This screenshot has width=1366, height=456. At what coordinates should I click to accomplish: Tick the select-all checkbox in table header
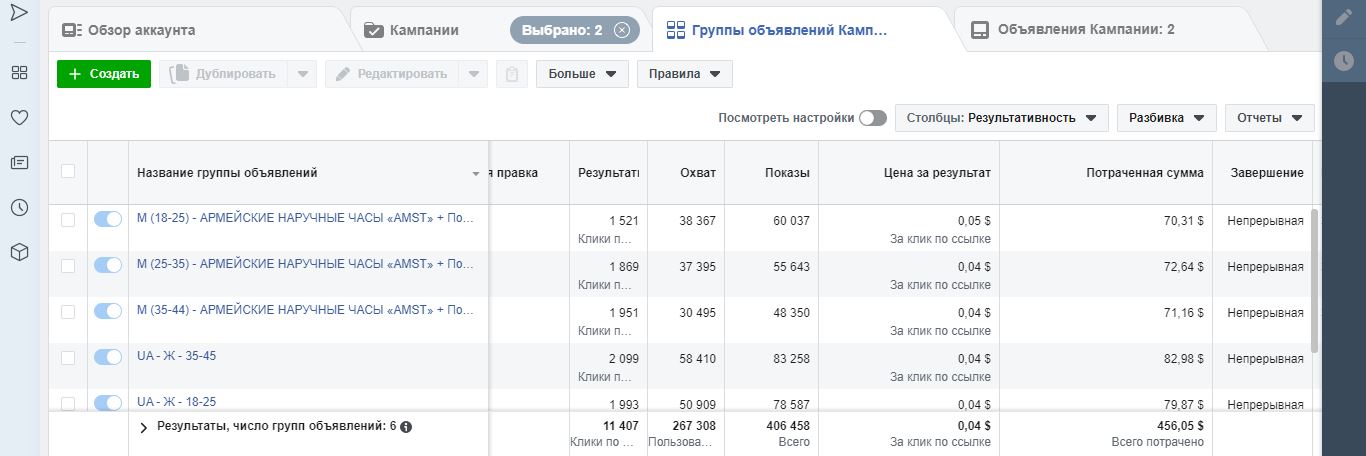pyautogui.click(x=68, y=172)
